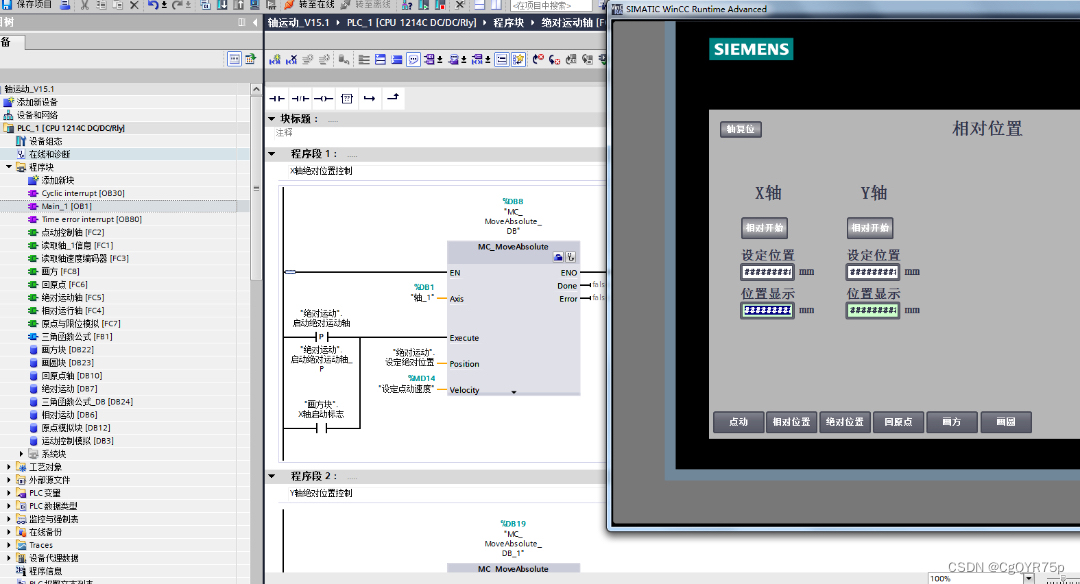
Task: Select 画圆块 [DB23] data block
Action: coord(68,362)
